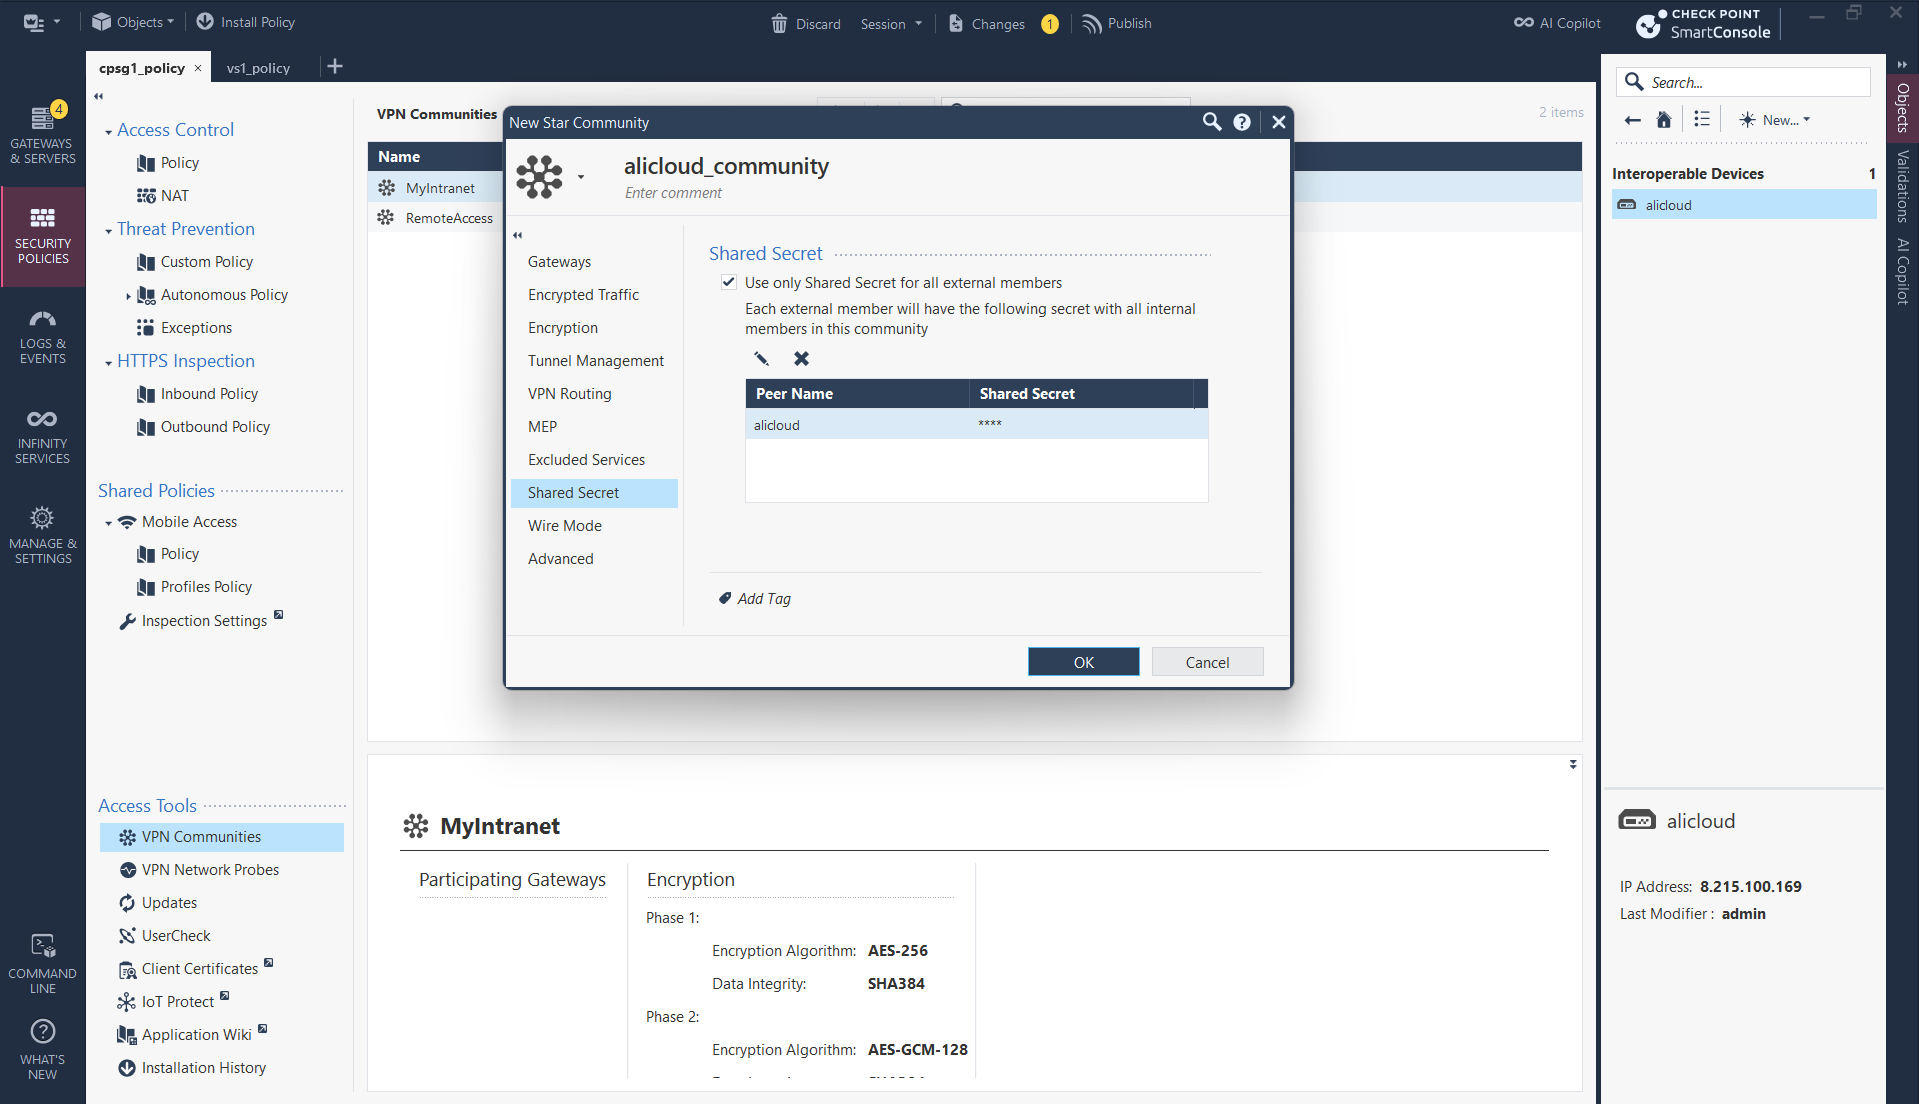Click the edit pencil icon above peer table
Screen dimensions: 1919x1104
point(761,359)
